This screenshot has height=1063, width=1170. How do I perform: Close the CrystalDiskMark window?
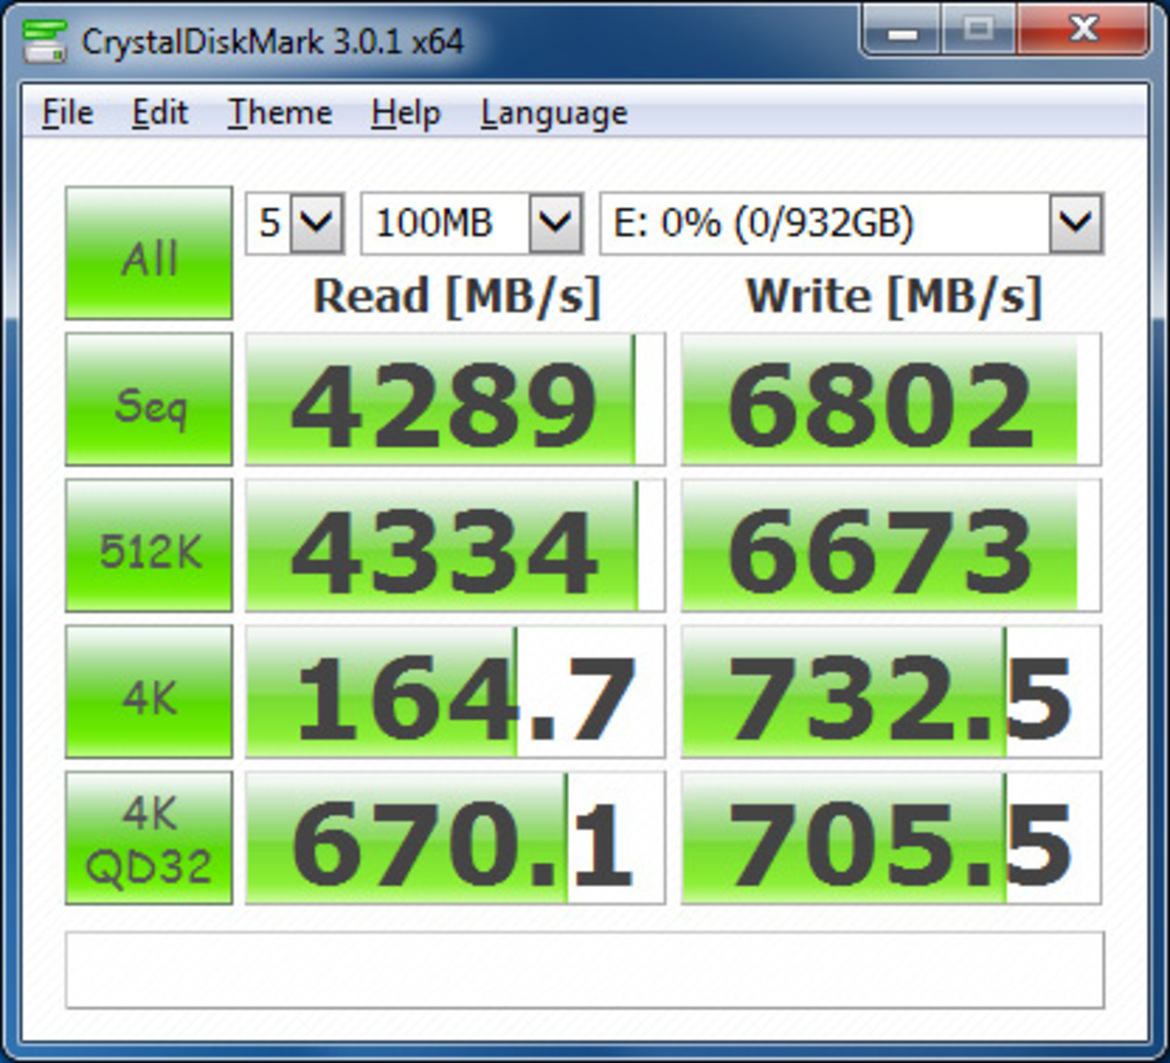coord(1082,31)
